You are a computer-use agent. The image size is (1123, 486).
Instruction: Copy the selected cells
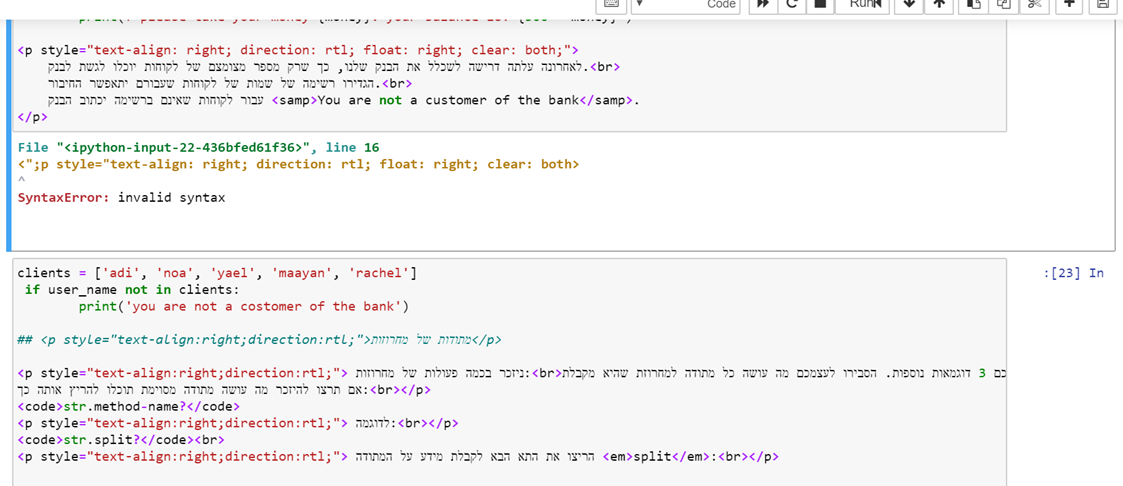1003,4
